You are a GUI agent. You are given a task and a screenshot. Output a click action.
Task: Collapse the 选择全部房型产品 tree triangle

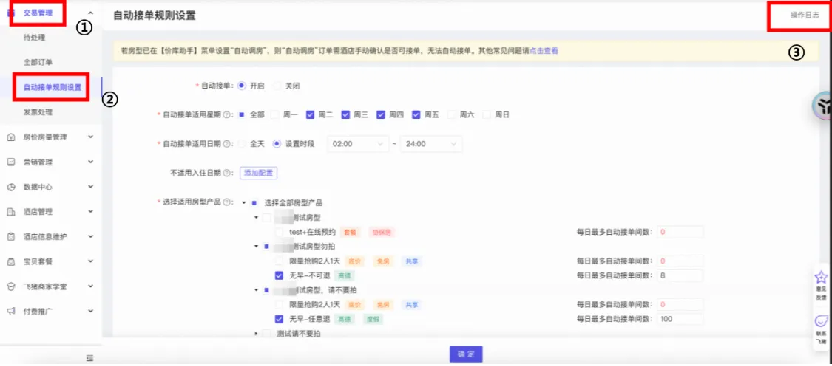coord(243,203)
